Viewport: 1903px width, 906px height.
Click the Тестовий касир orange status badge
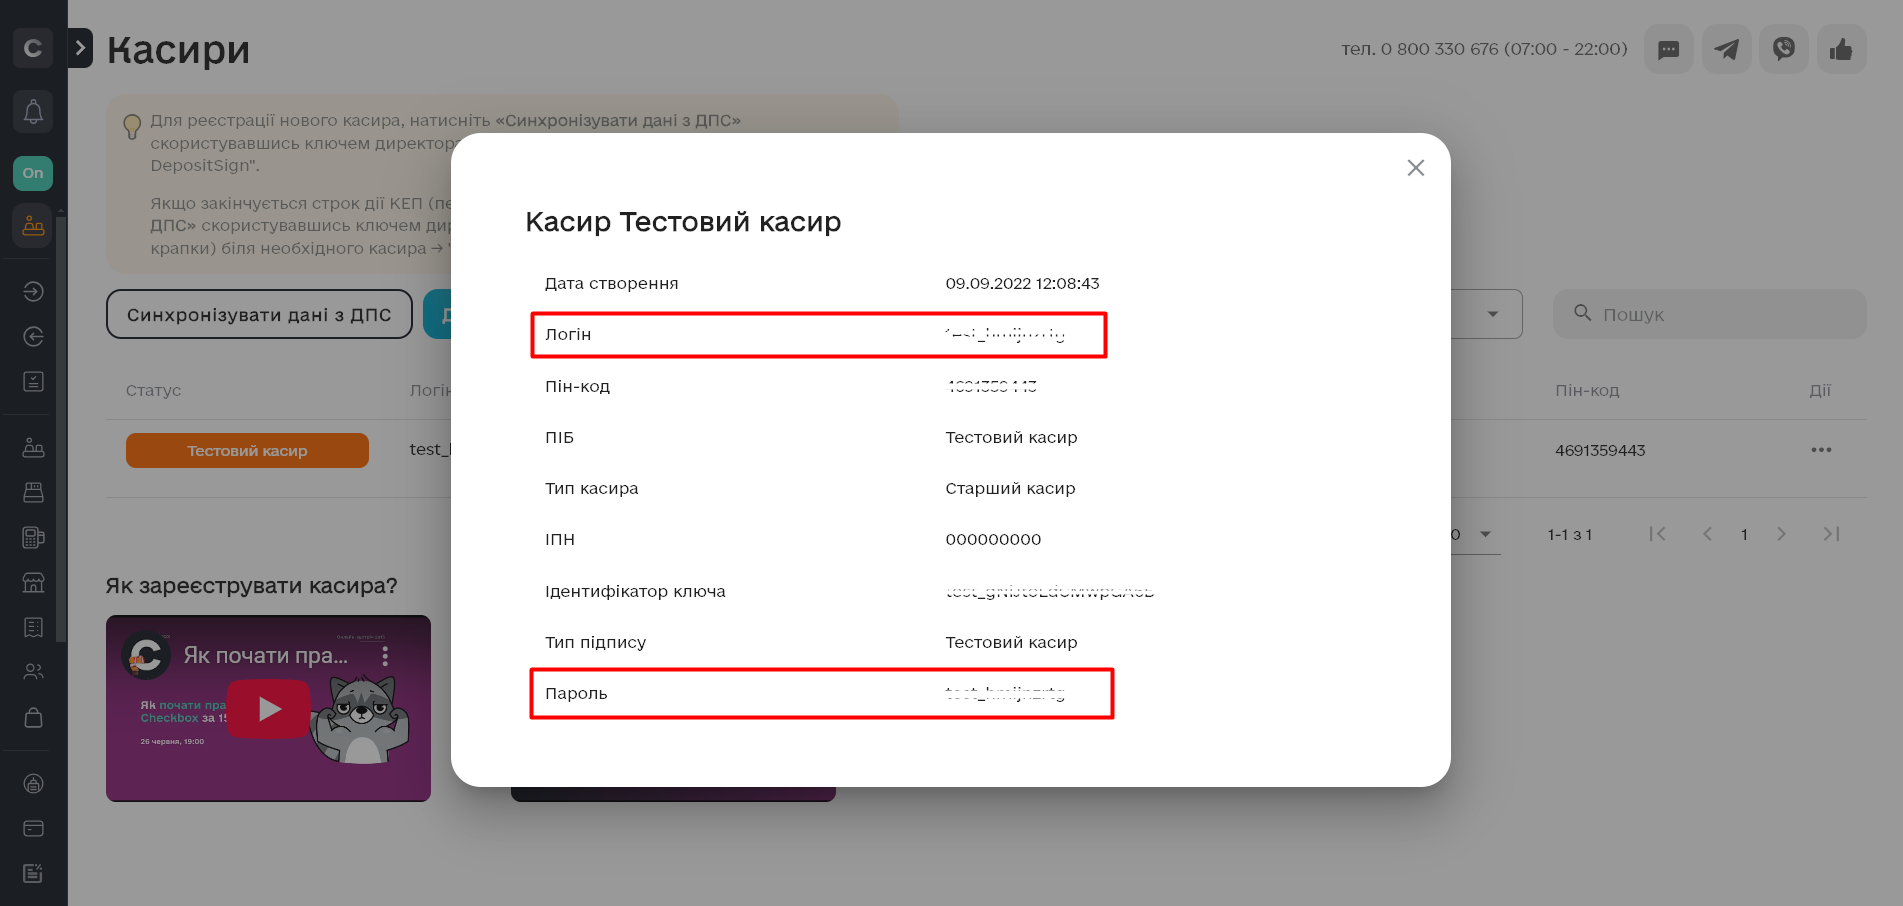coord(247,451)
